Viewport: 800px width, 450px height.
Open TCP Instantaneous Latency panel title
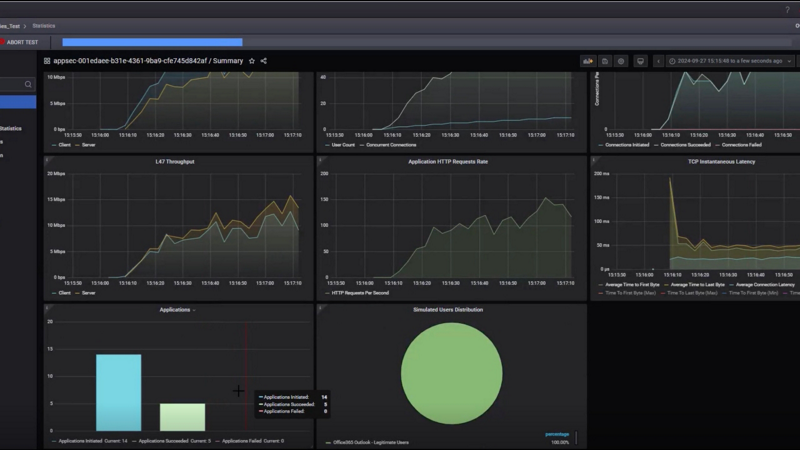coord(721,162)
